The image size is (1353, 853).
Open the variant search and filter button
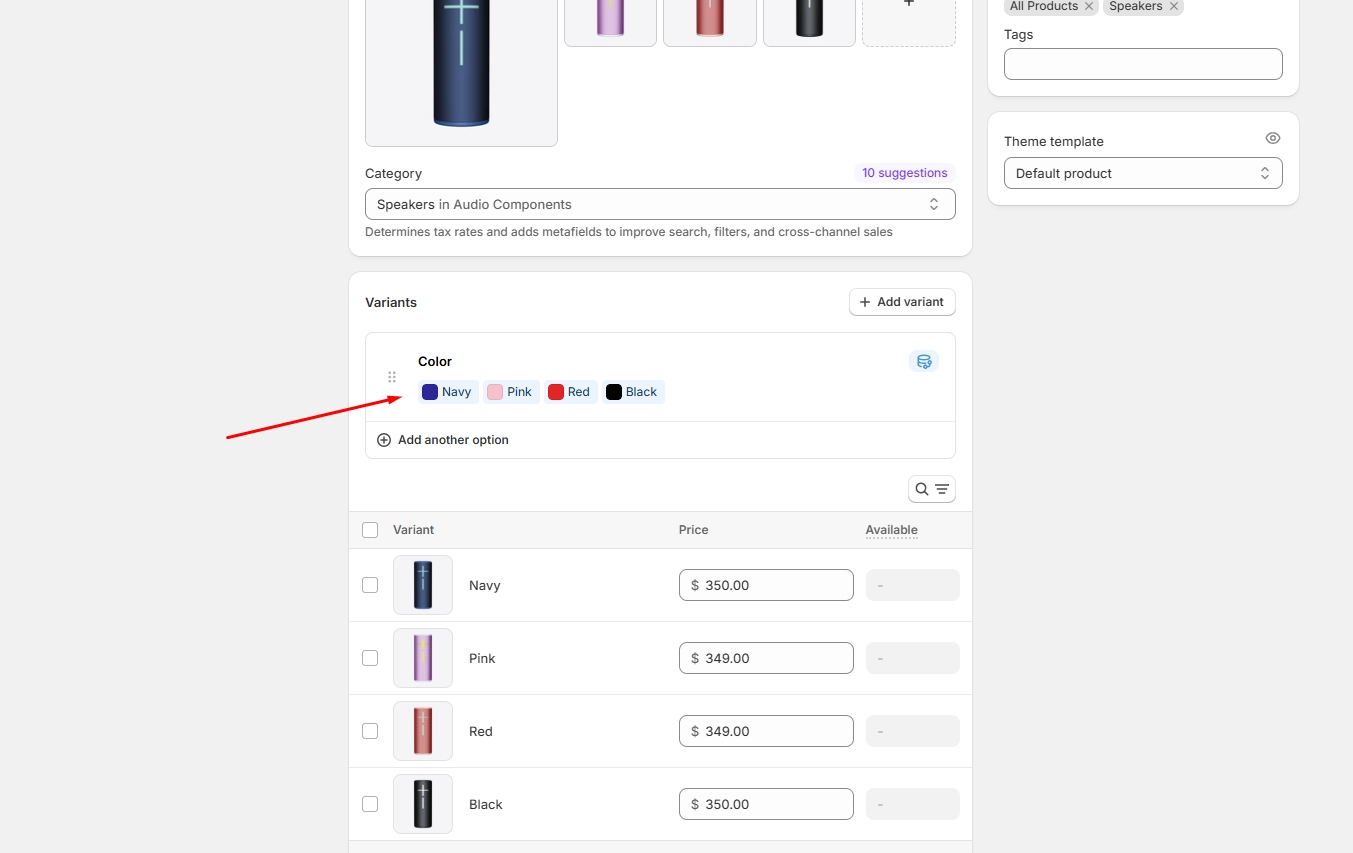931,489
